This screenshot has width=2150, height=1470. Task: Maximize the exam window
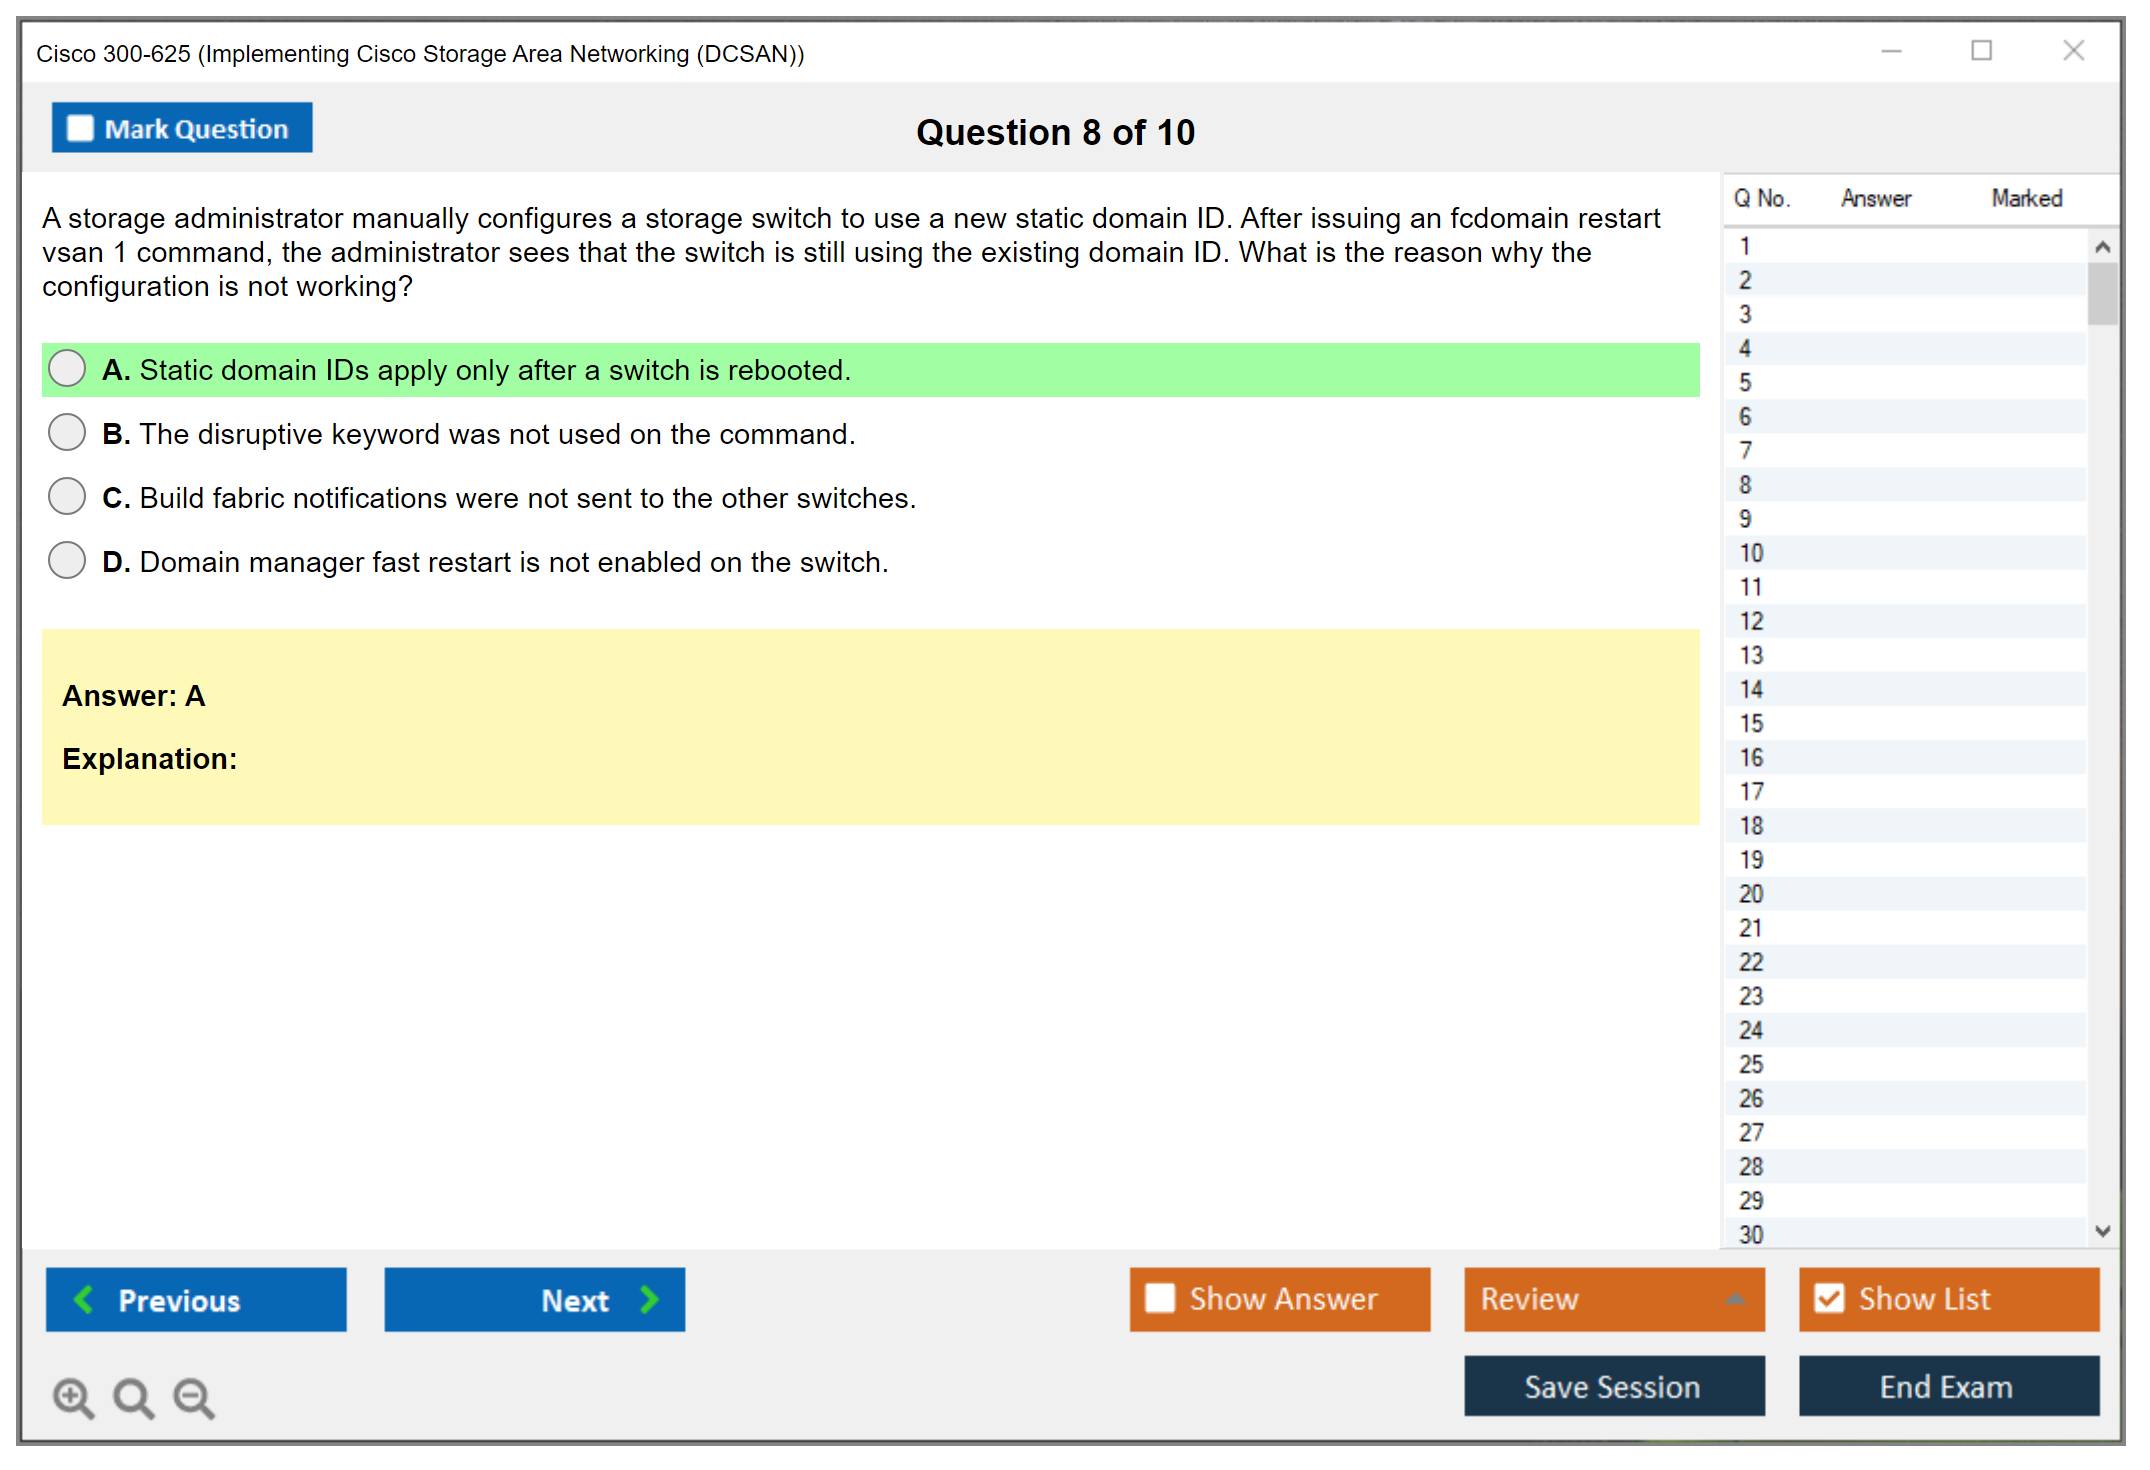(1981, 51)
